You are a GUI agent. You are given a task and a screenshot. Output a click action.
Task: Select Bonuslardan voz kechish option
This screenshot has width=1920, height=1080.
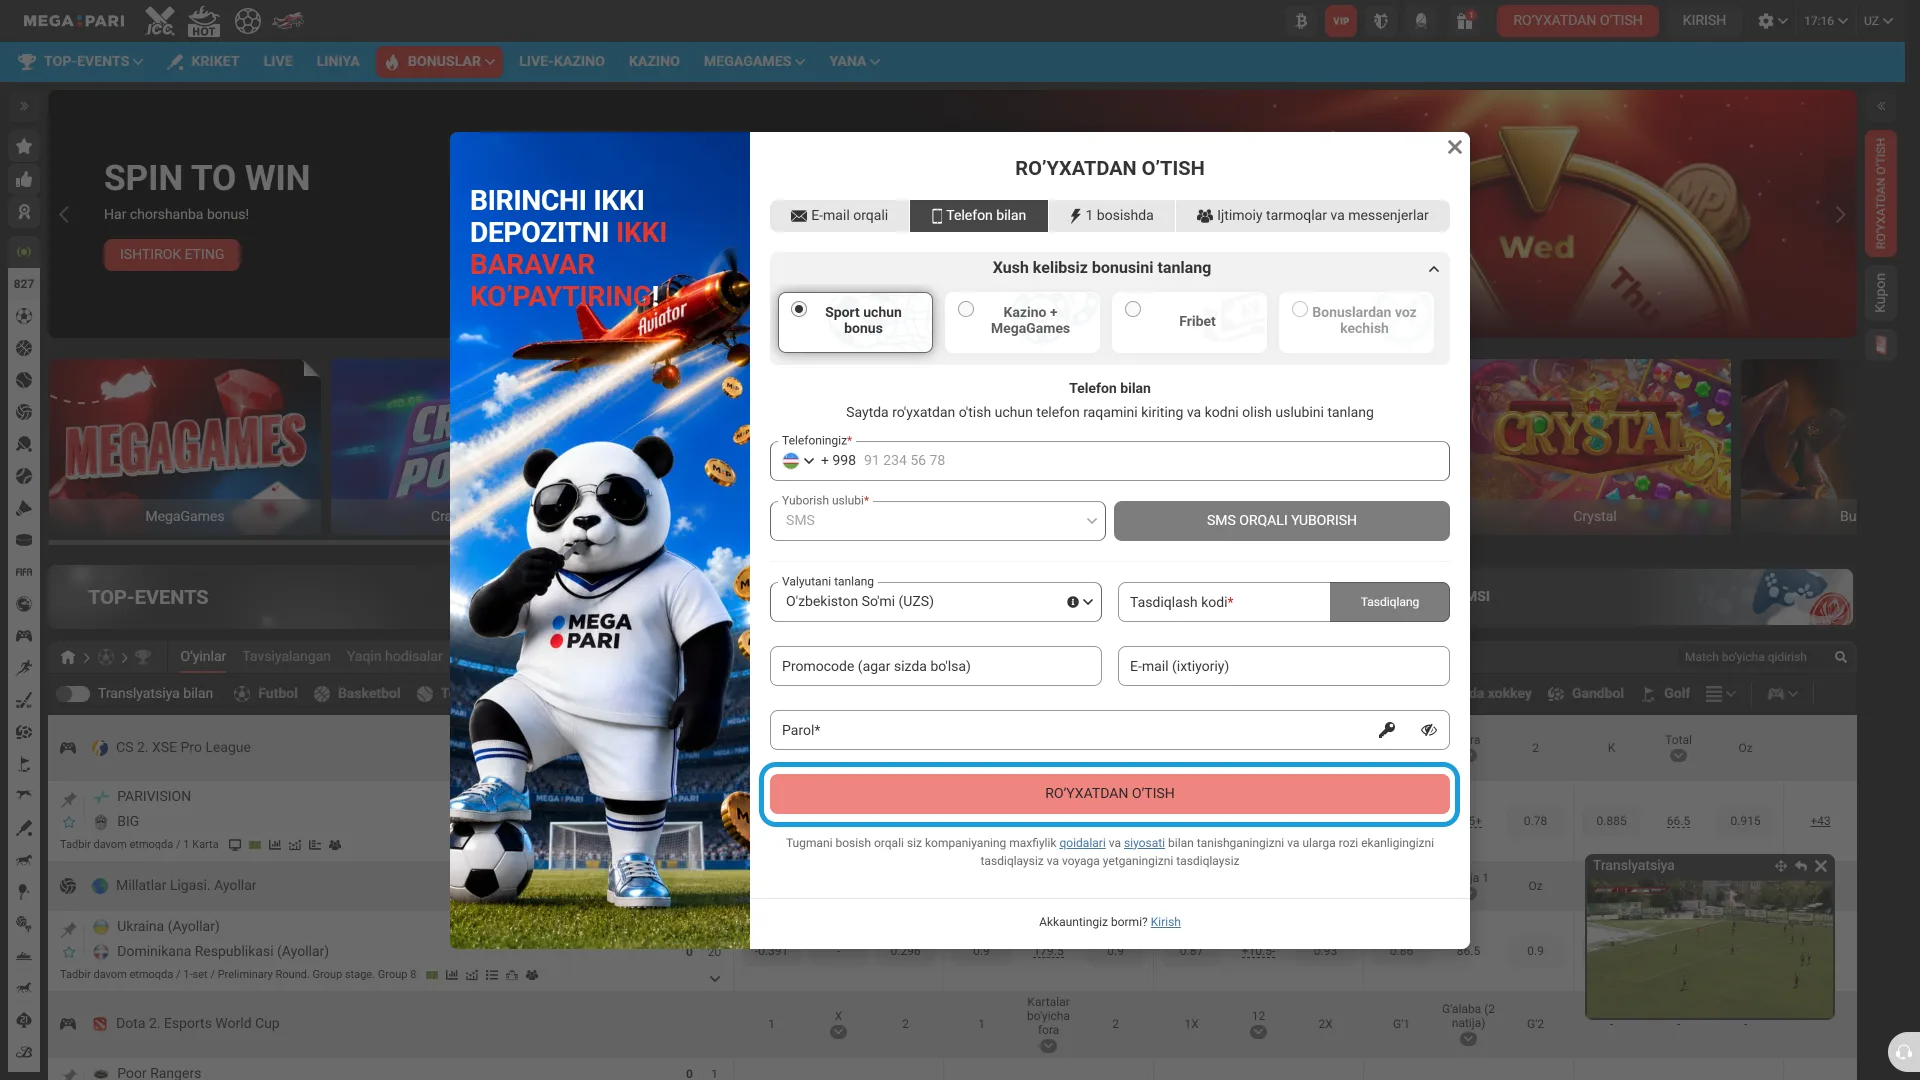(1356, 321)
